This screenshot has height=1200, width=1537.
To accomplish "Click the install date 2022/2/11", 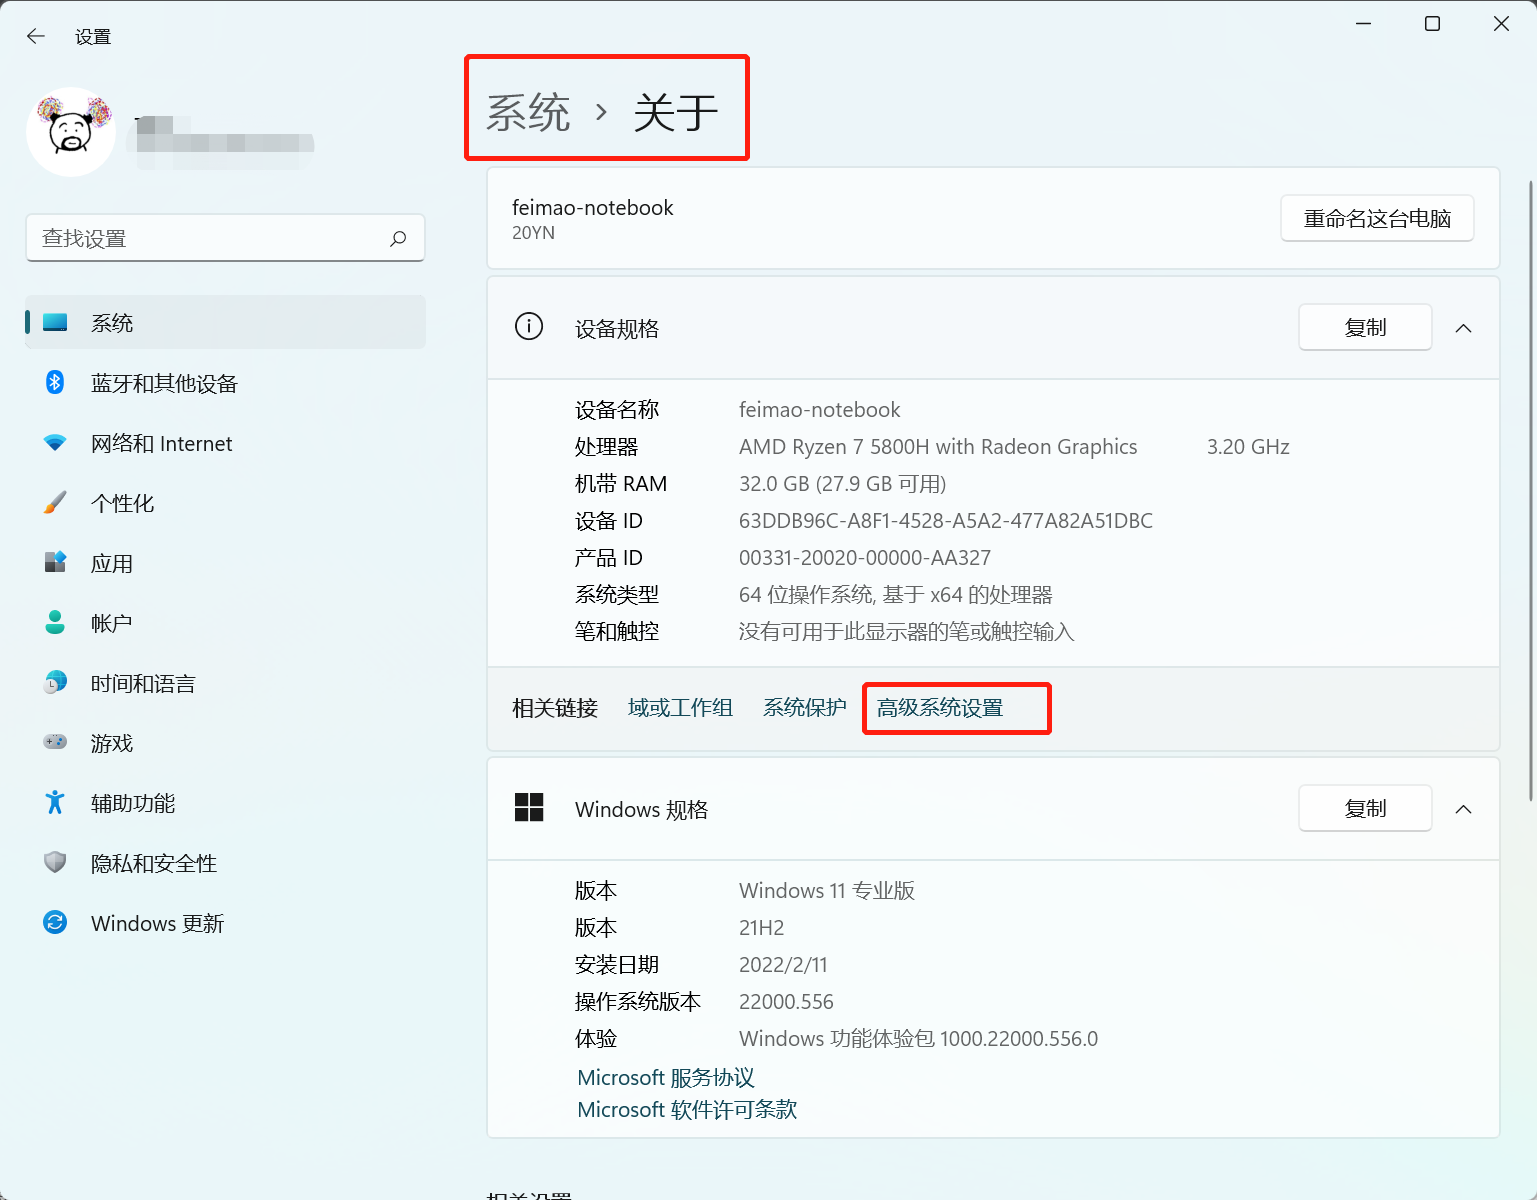I will pyautogui.click(x=783, y=964).
